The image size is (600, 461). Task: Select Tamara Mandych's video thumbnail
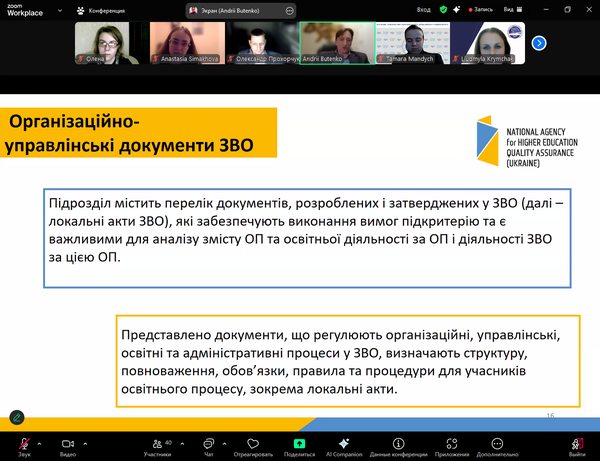(412, 43)
